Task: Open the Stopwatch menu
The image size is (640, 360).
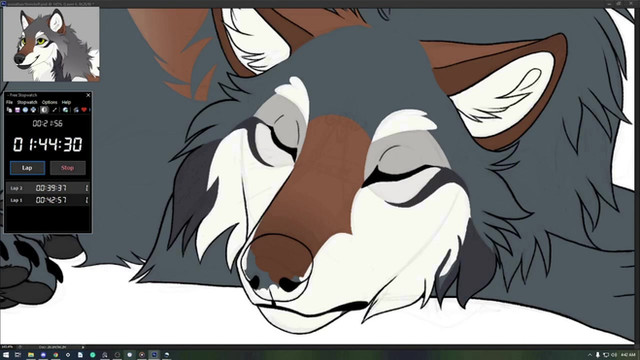Action: 27,102
